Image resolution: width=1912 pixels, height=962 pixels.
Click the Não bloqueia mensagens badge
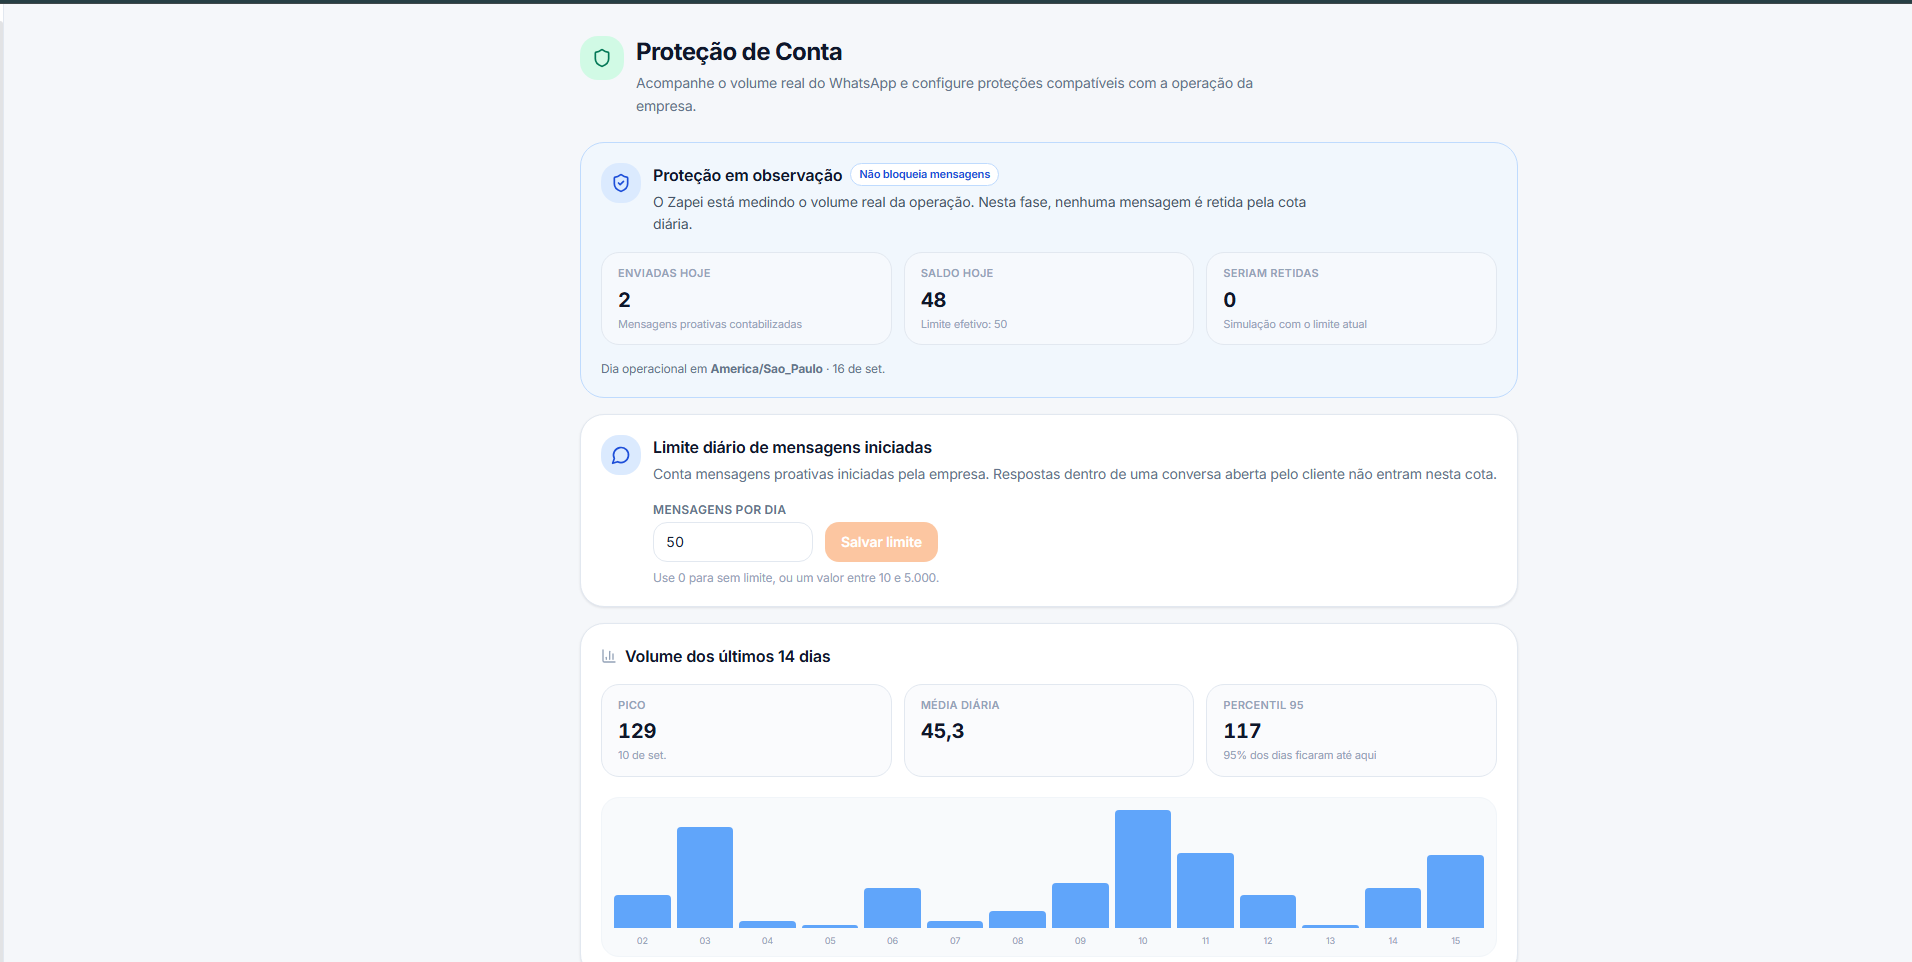point(924,174)
